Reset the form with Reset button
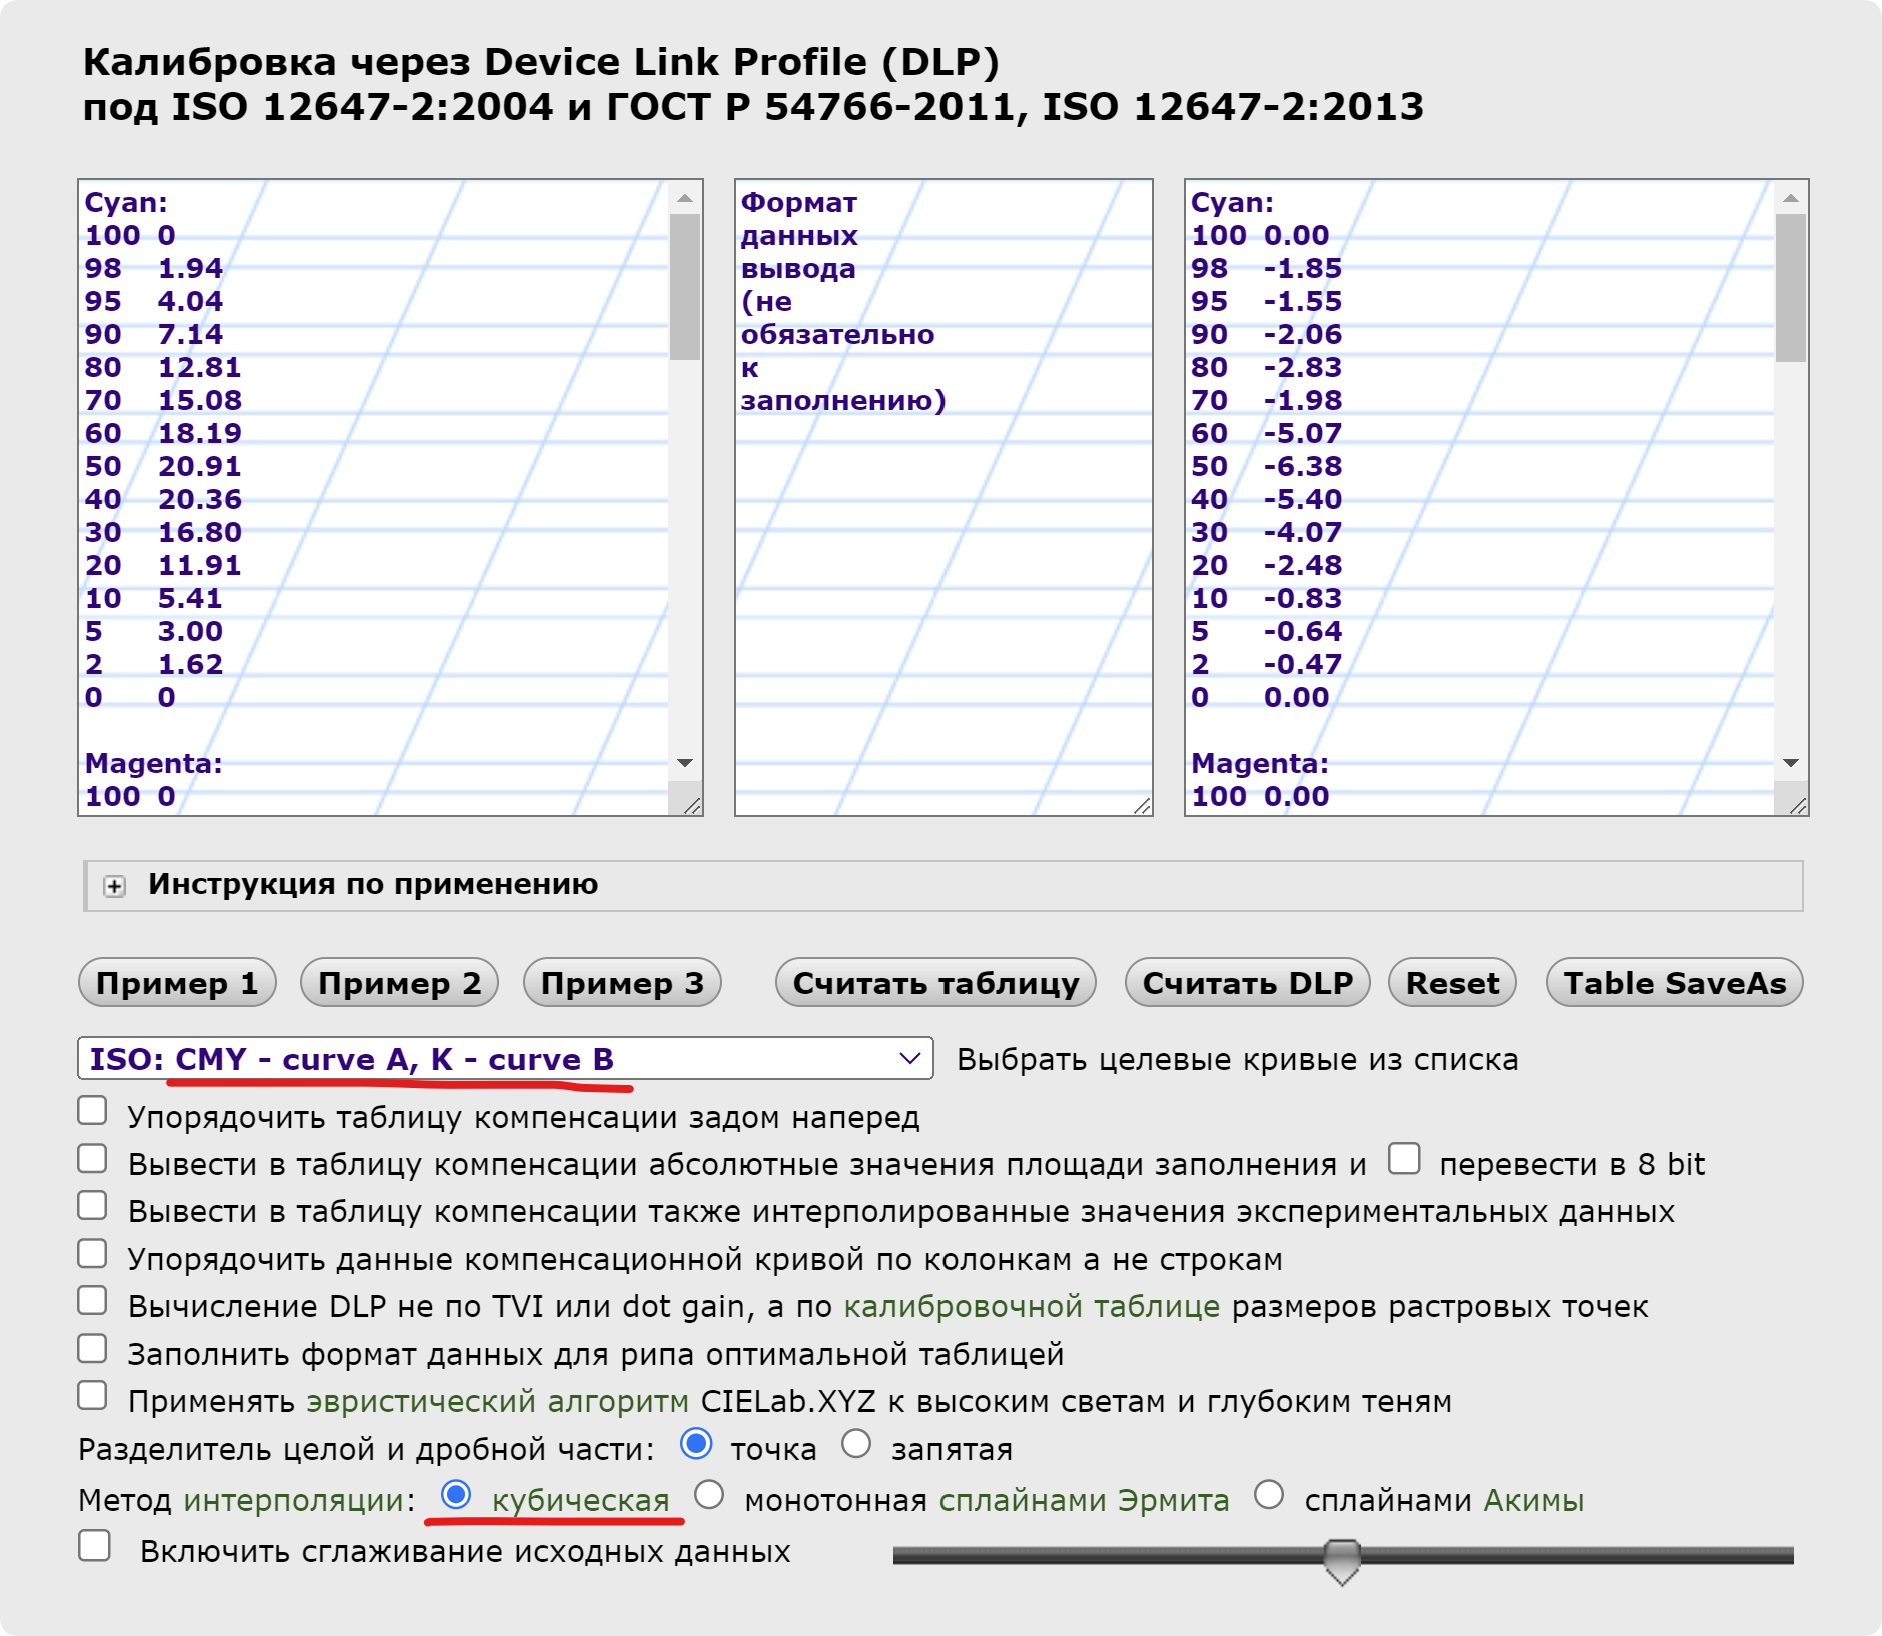 [1452, 983]
